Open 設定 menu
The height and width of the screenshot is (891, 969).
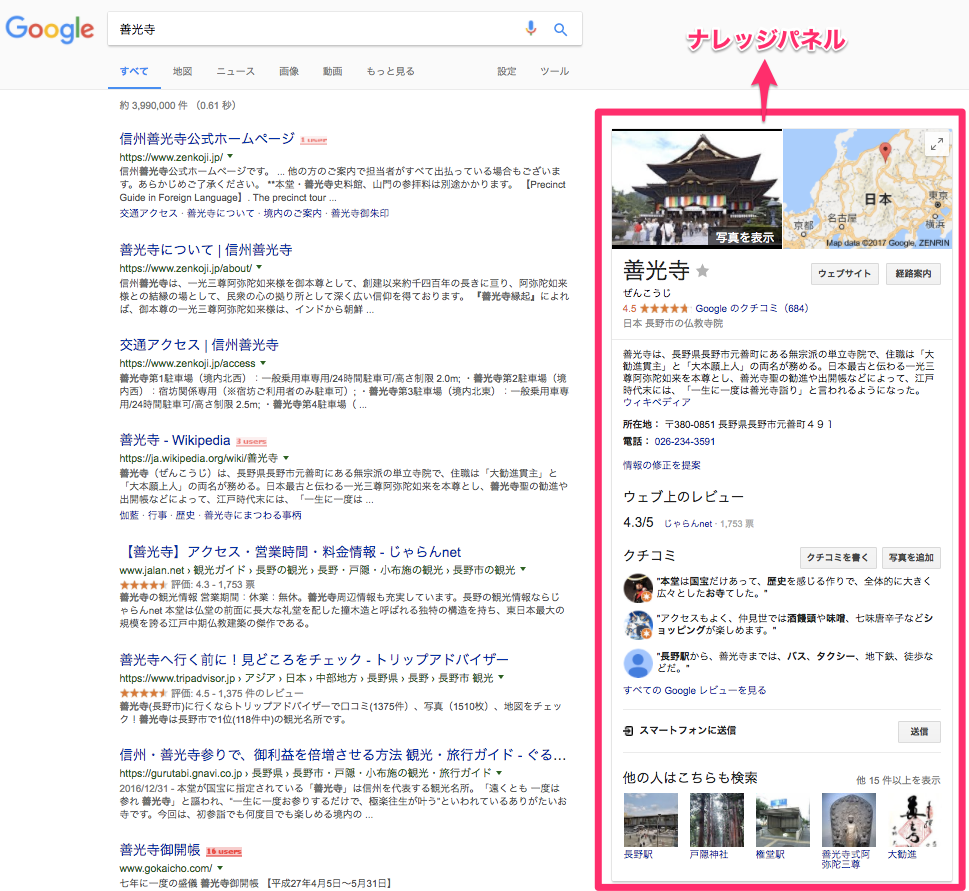pyautogui.click(x=507, y=72)
